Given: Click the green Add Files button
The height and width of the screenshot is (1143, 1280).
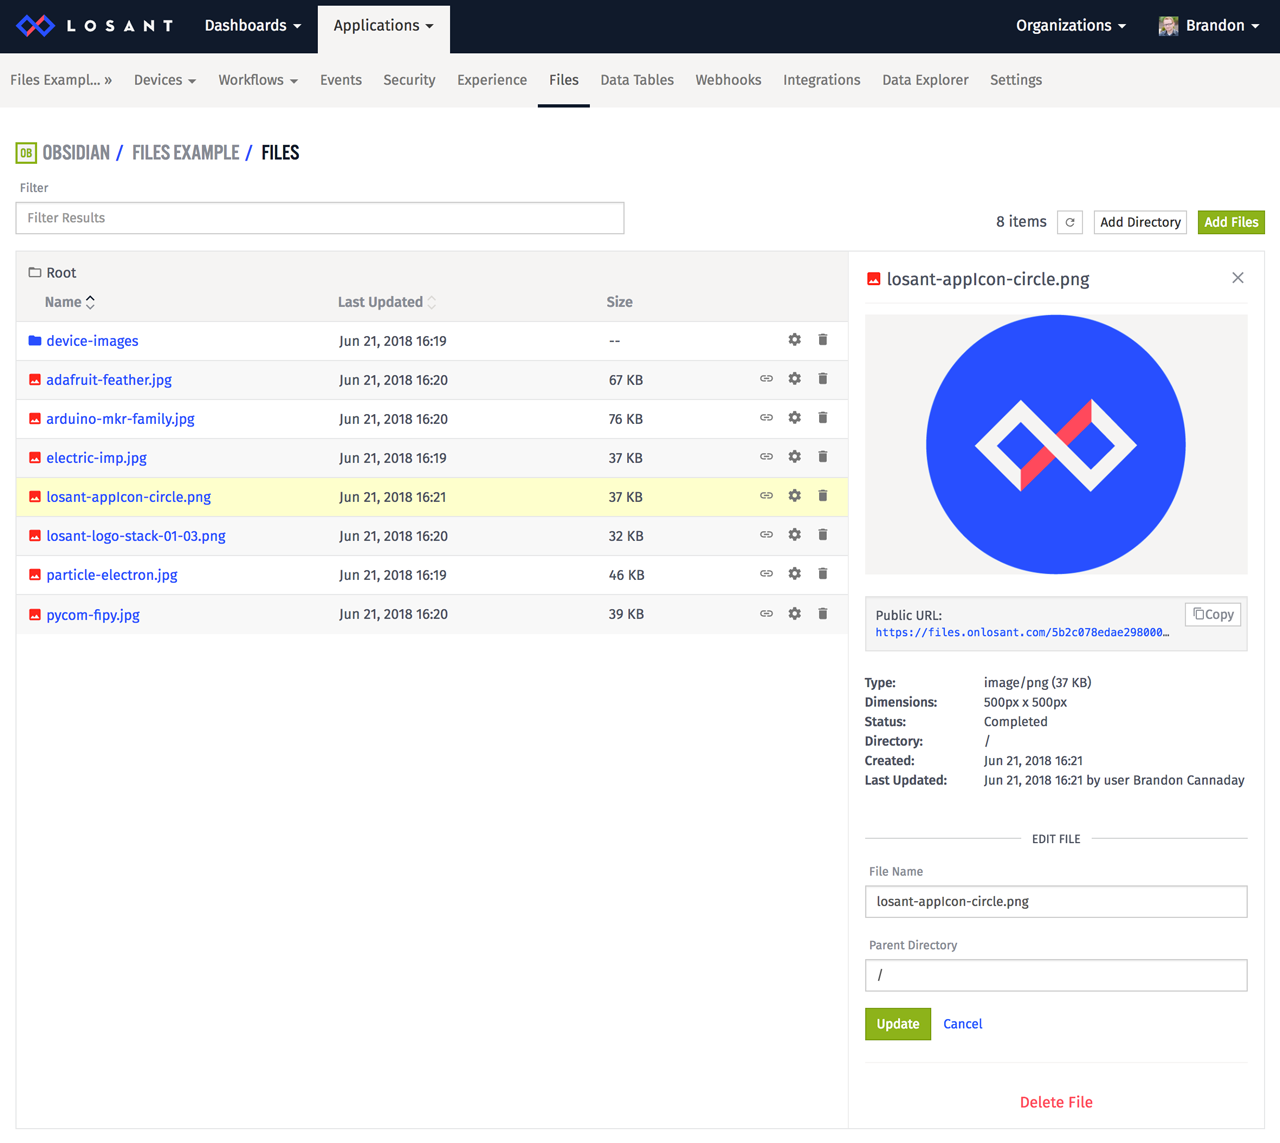Looking at the screenshot, I should tap(1231, 222).
